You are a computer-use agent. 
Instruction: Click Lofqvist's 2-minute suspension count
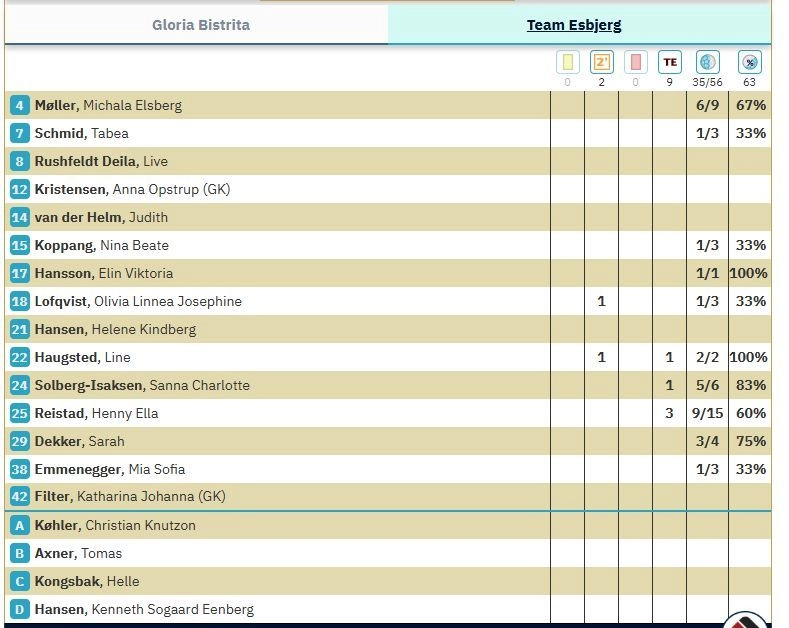[601, 301]
